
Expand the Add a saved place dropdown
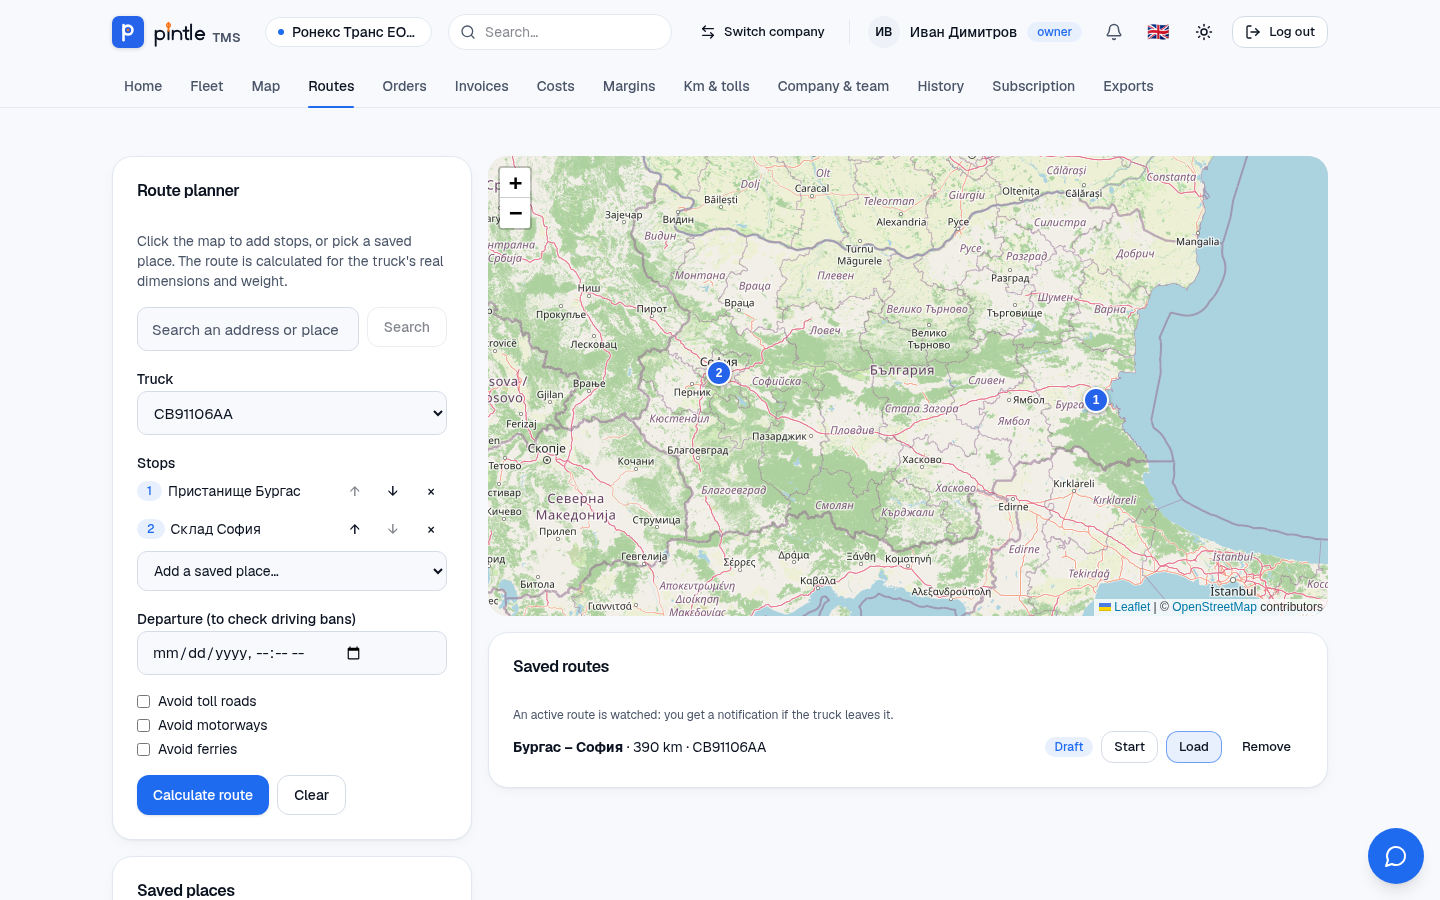tap(292, 571)
